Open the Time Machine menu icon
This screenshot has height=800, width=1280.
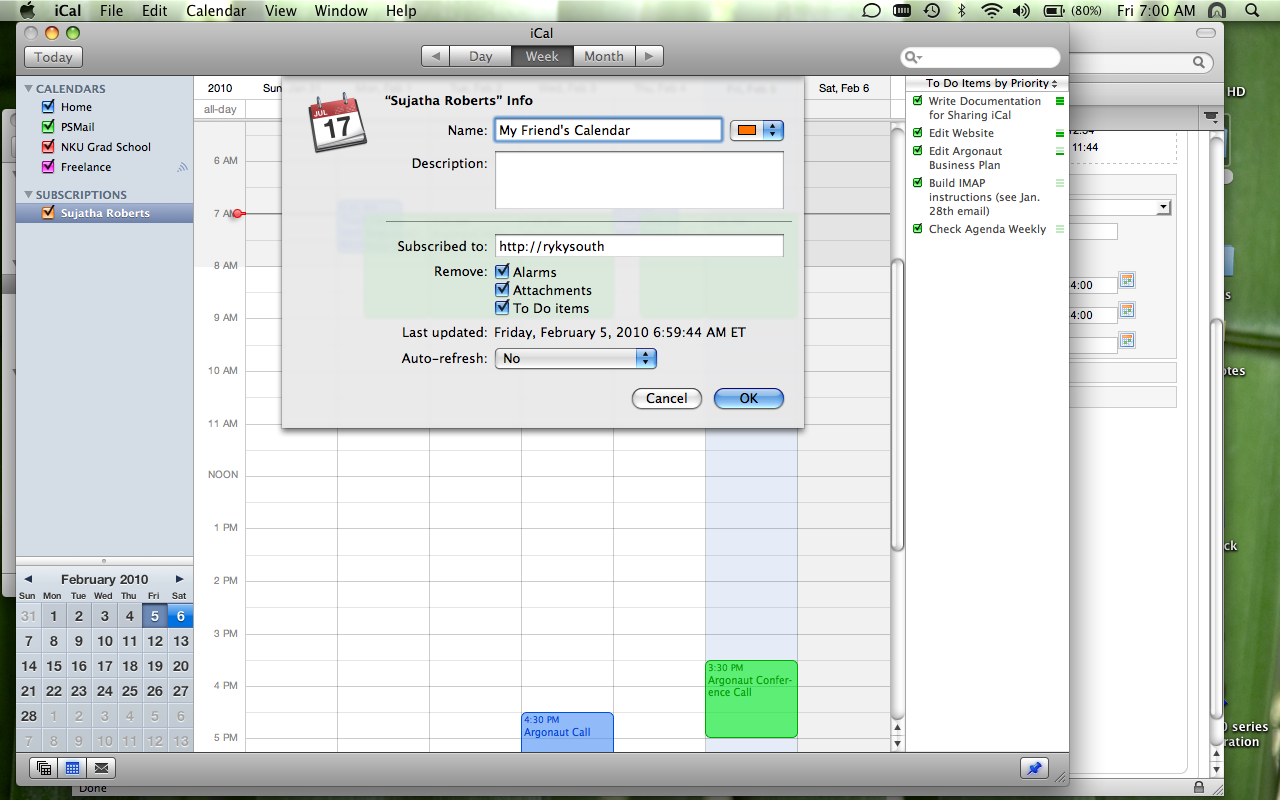click(x=931, y=11)
